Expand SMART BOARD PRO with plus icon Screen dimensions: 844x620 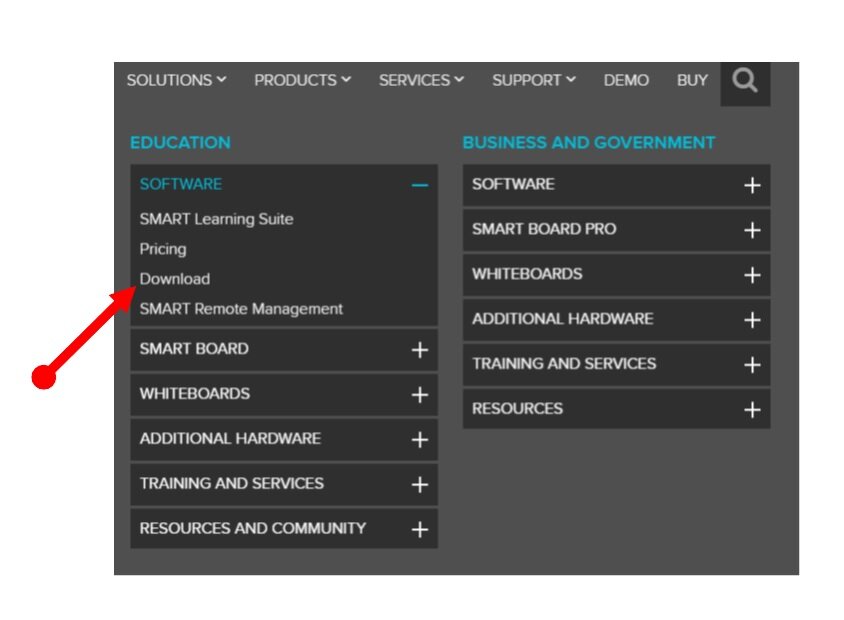click(x=752, y=230)
